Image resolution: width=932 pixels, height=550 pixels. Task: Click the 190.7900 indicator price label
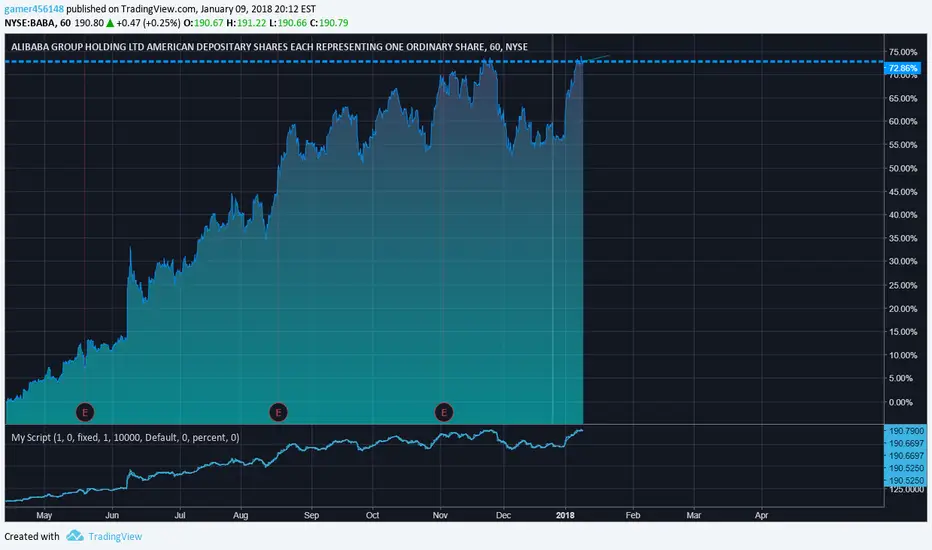(905, 431)
